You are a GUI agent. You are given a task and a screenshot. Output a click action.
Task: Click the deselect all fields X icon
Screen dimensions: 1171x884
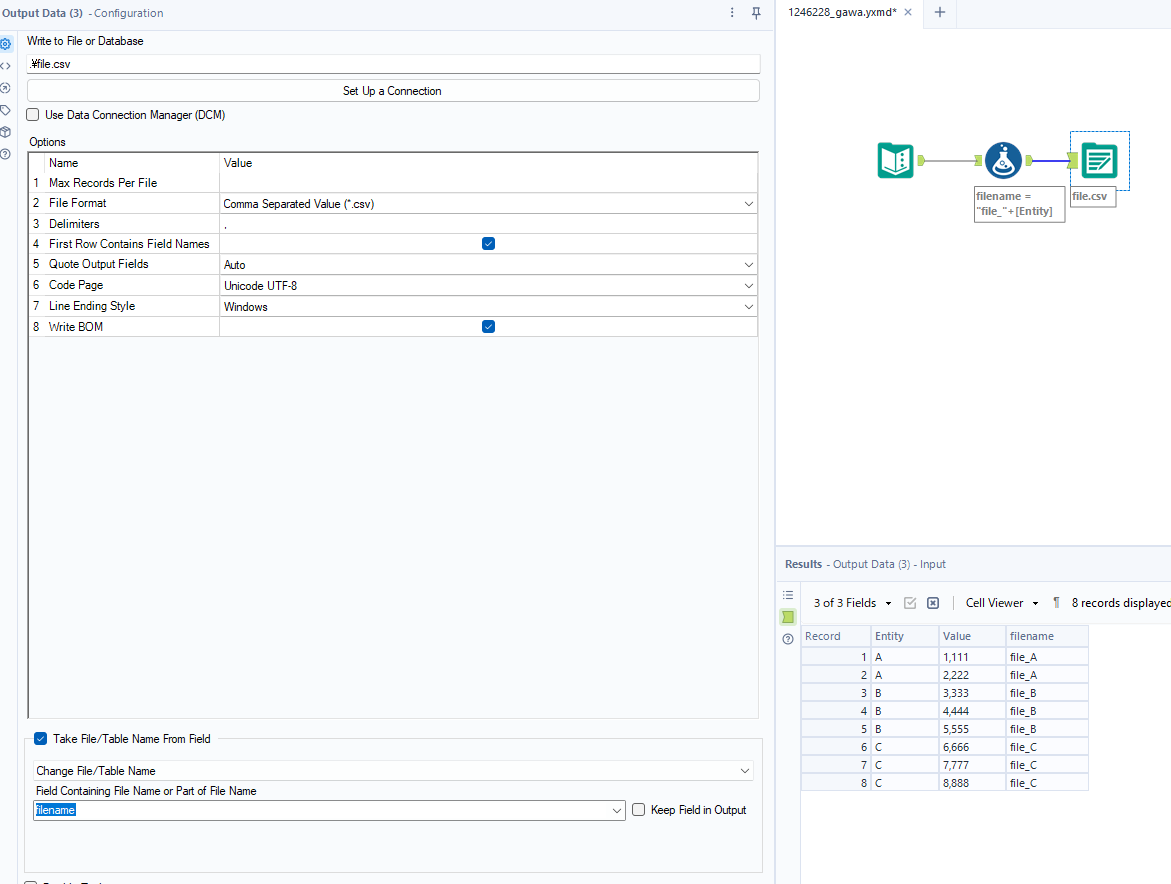point(933,603)
